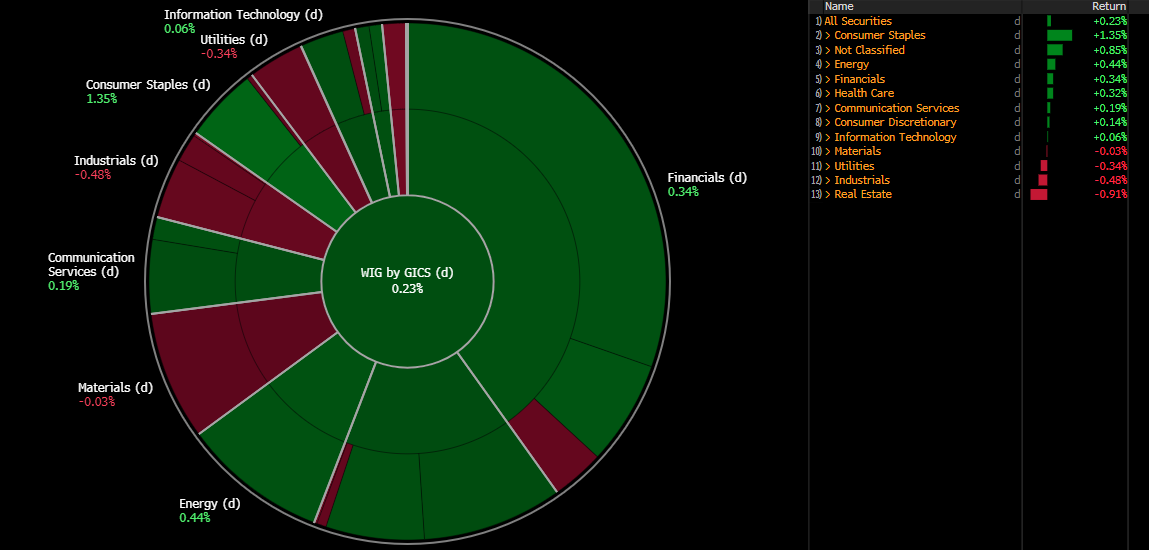Expand the Energy row chevron

coord(828,64)
